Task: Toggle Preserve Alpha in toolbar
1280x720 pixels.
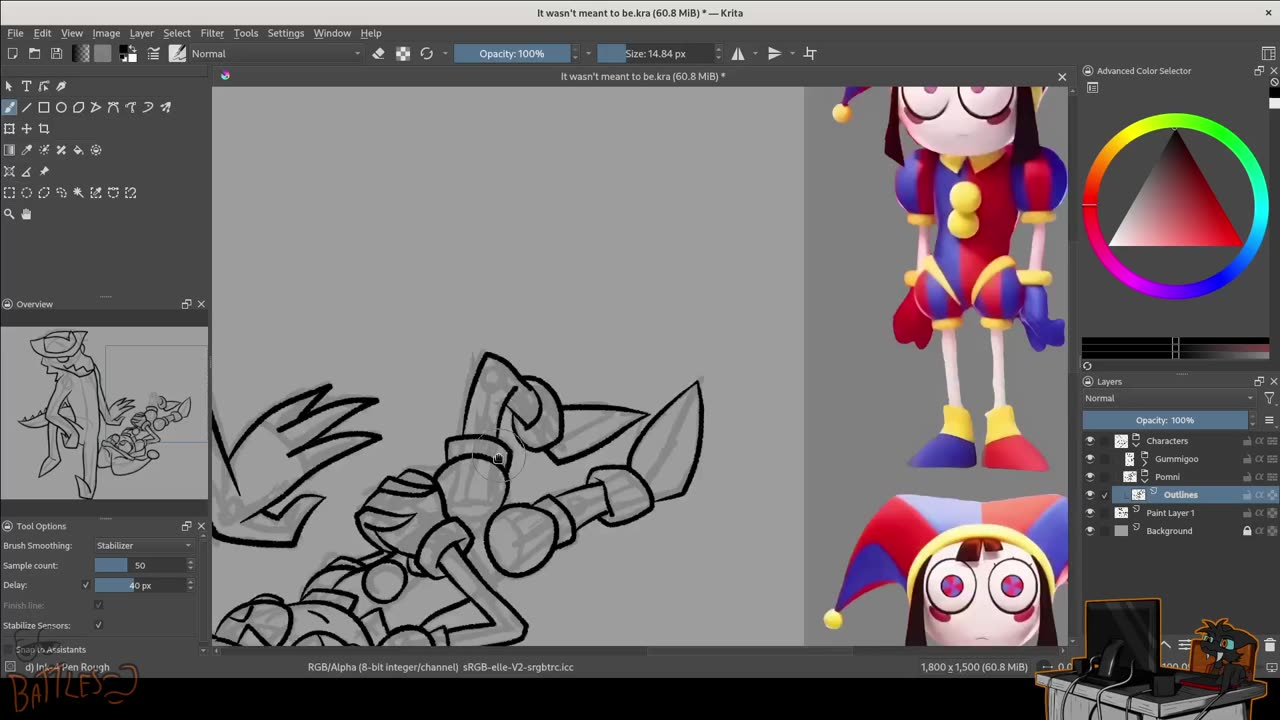Action: (x=403, y=54)
